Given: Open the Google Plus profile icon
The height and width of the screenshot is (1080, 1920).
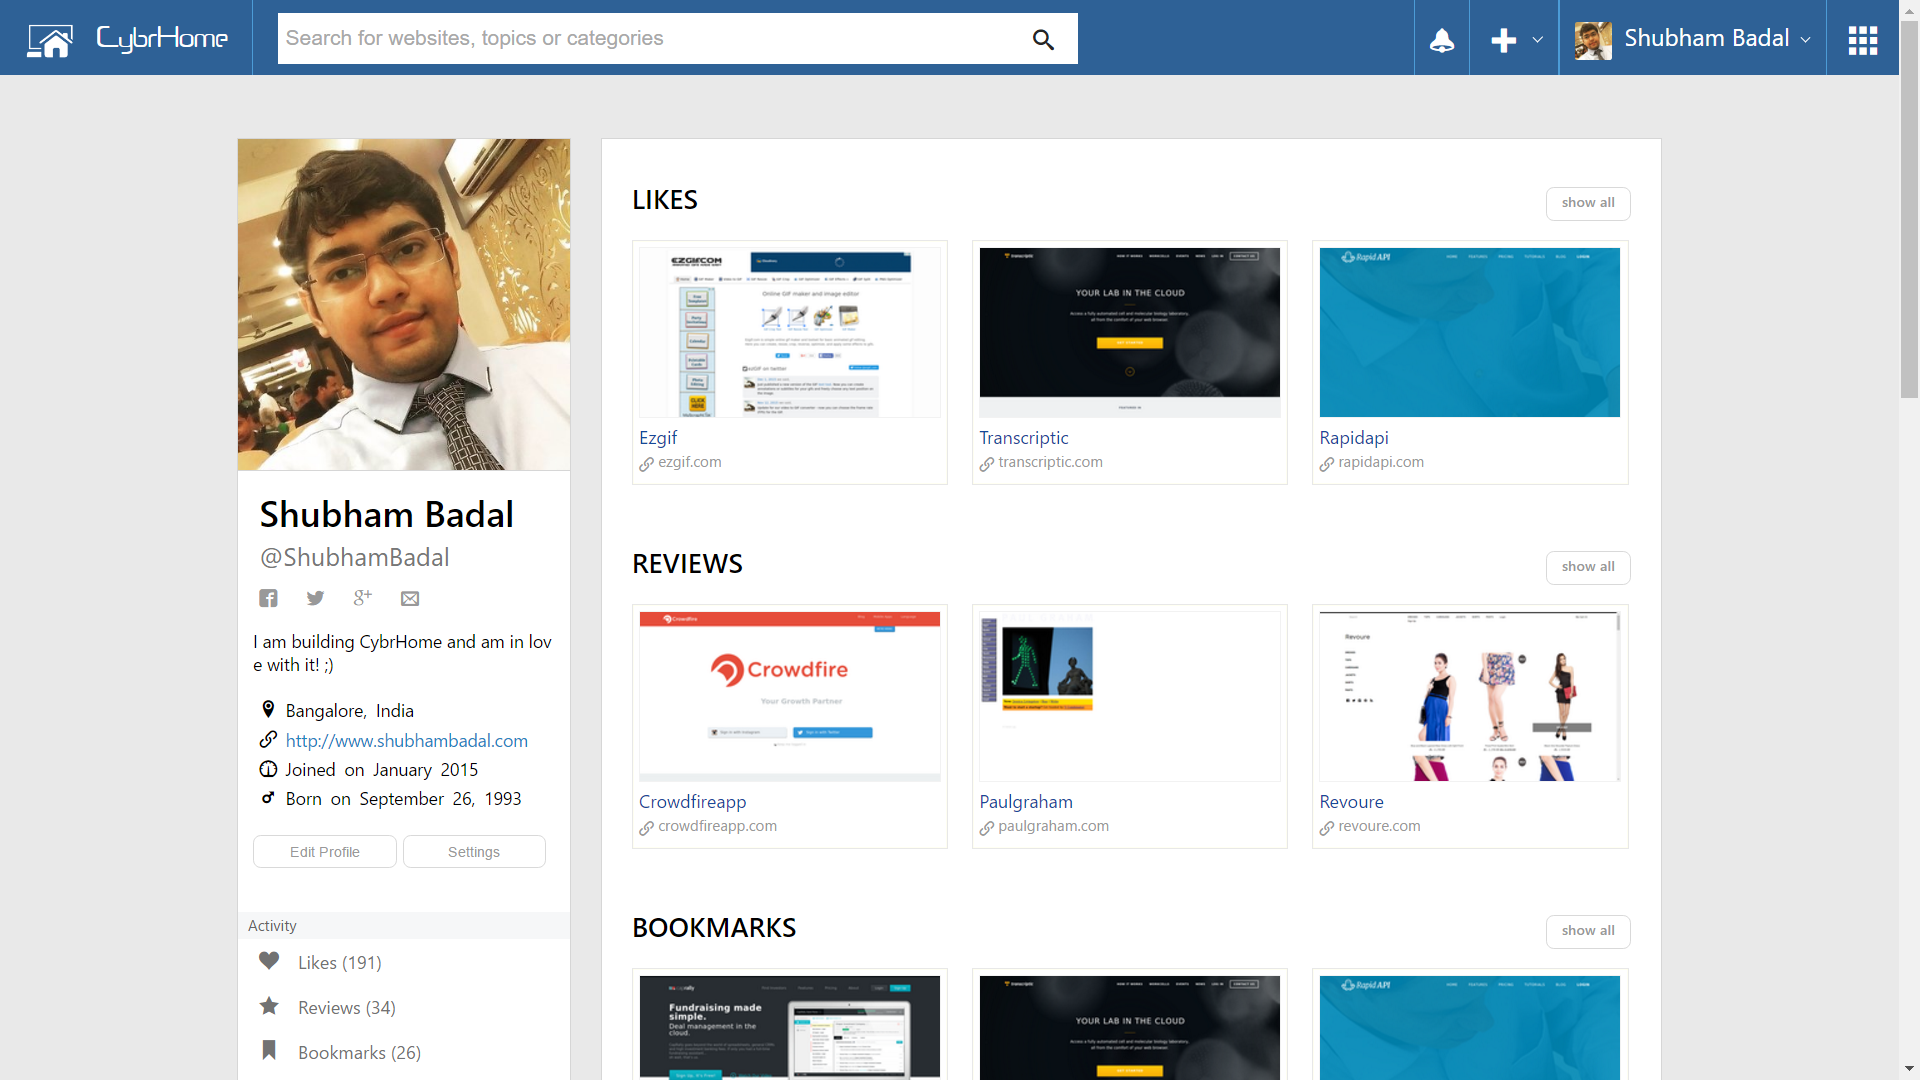Looking at the screenshot, I should point(362,597).
